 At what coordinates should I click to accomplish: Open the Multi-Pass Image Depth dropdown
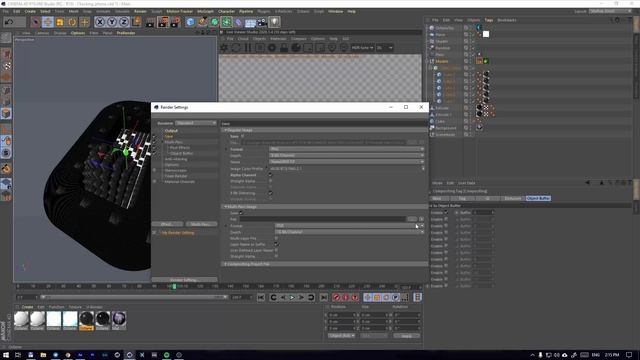(x=349, y=232)
